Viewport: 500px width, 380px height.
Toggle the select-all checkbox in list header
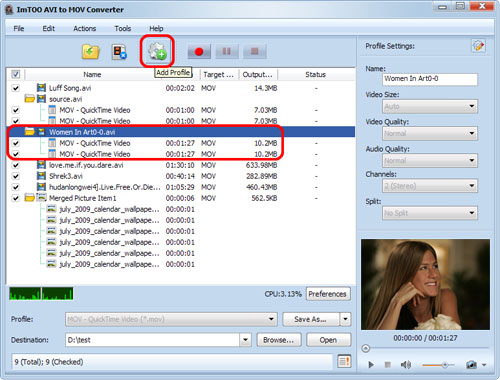[x=16, y=74]
